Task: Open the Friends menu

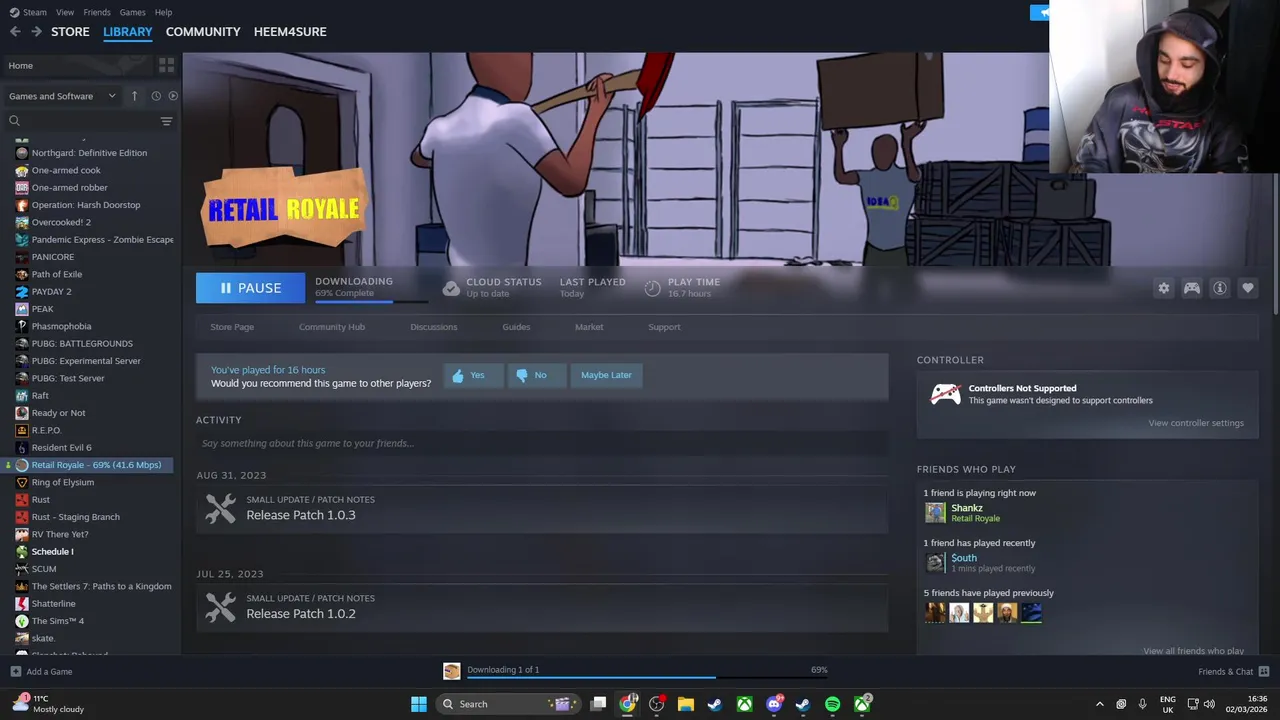Action: tap(97, 12)
